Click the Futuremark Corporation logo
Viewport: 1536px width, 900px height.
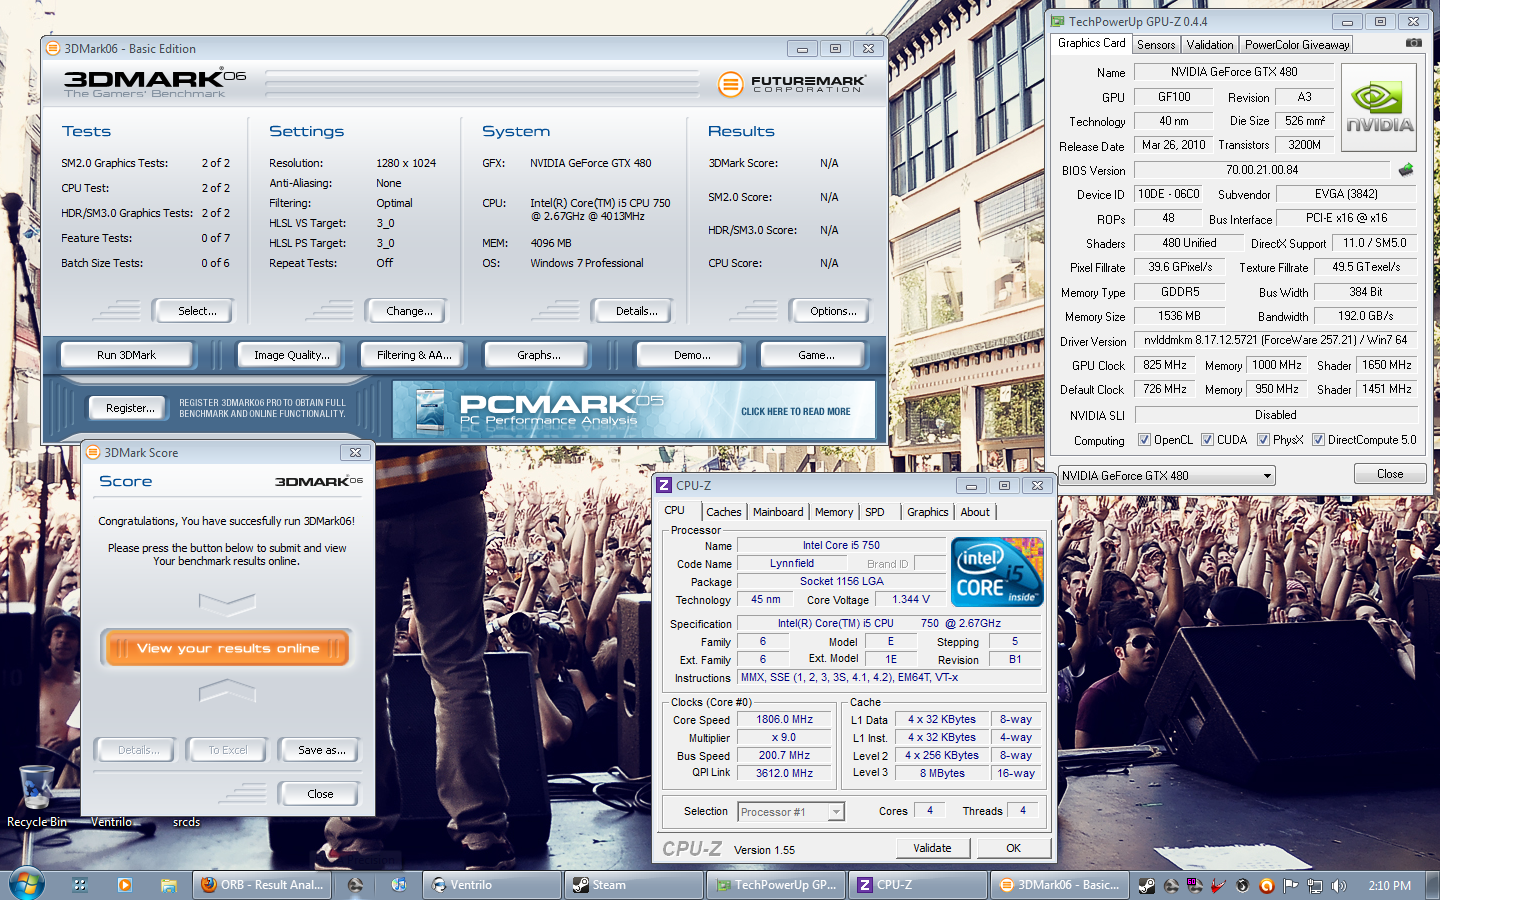[x=792, y=84]
